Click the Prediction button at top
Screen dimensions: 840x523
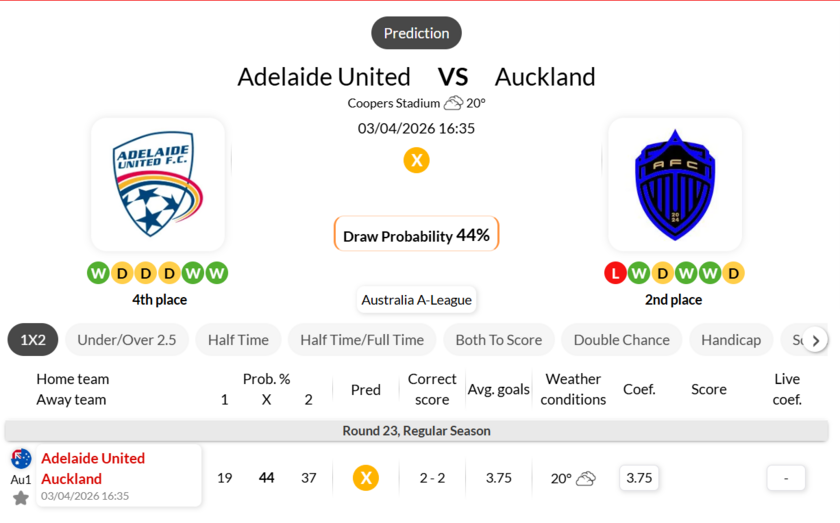point(416,33)
